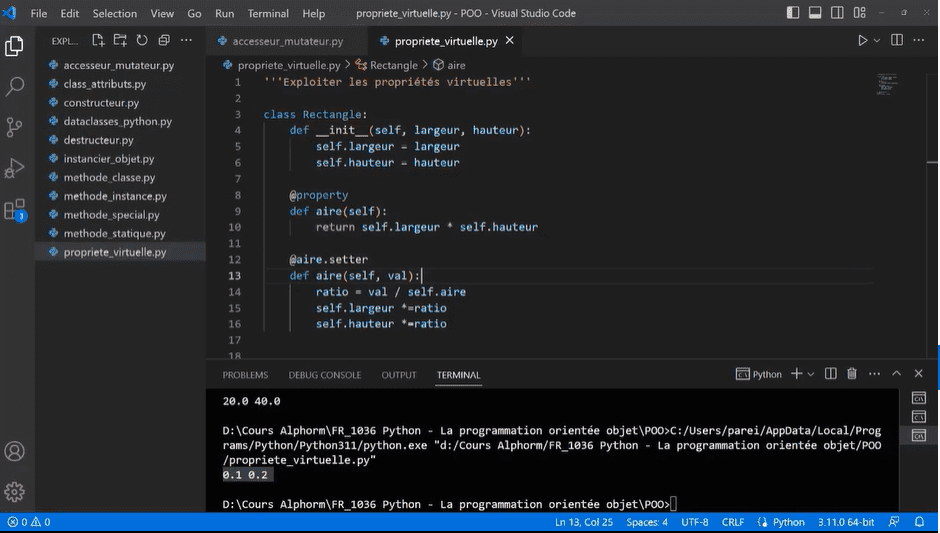
Task: Open dataclasses_python.py from Explorer
Action: (x=118, y=121)
